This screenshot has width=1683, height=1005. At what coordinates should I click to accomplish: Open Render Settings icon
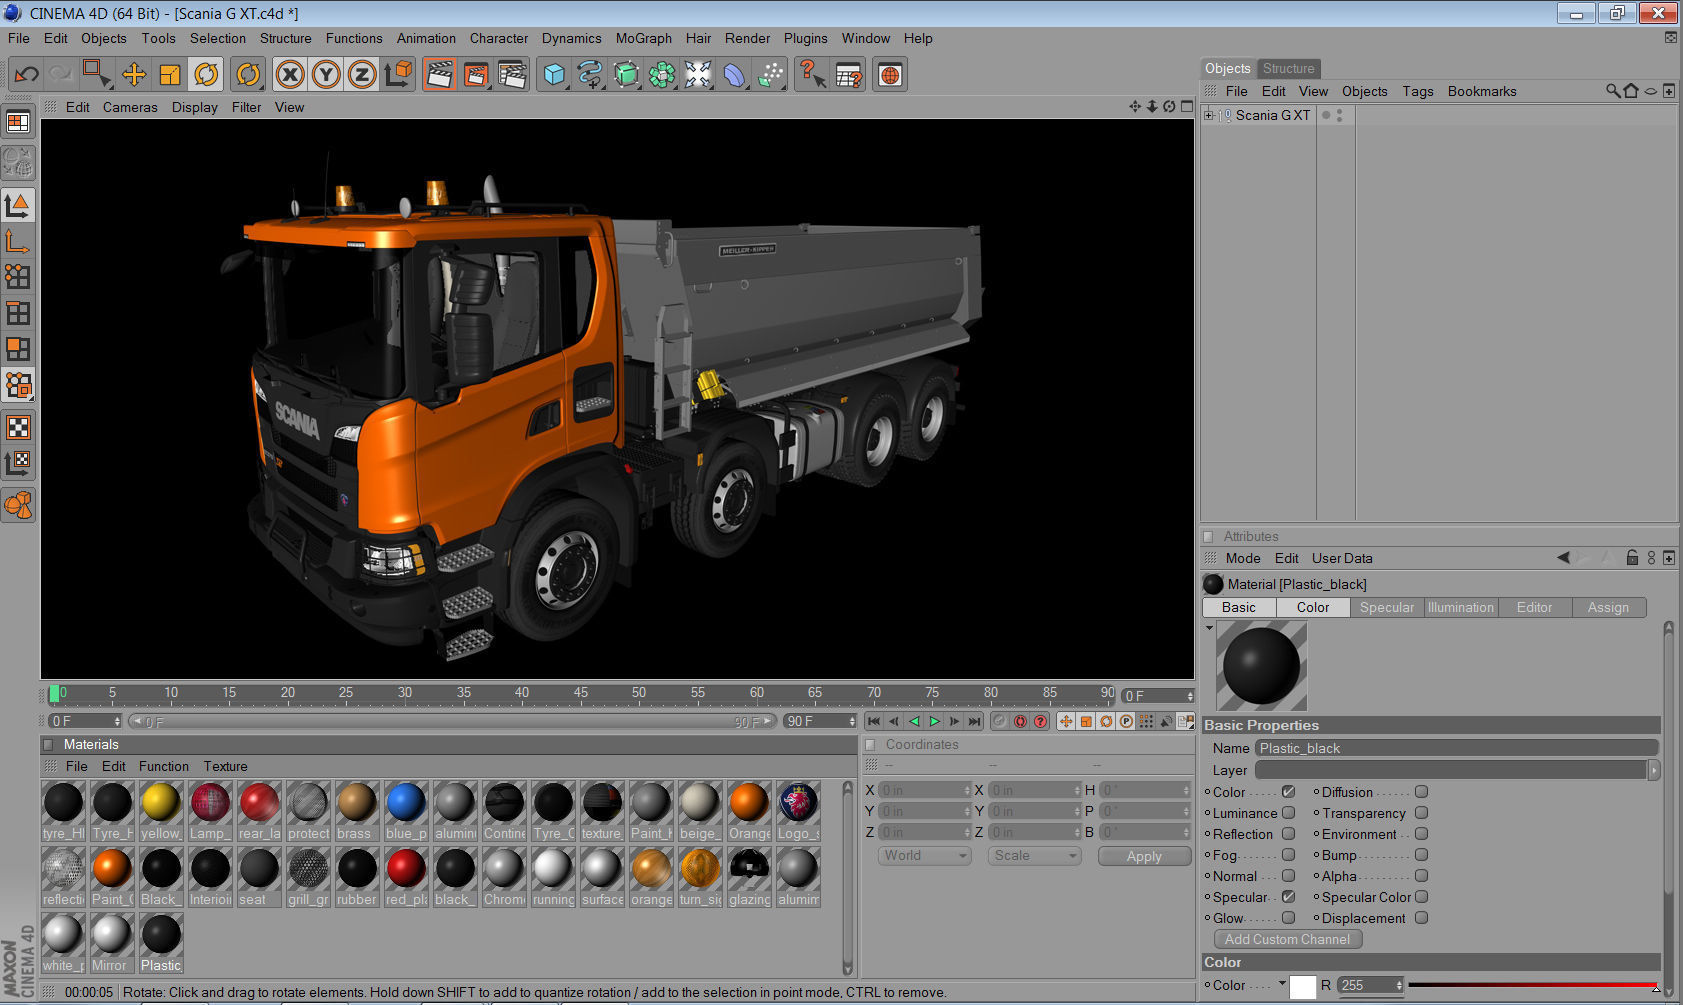tap(512, 74)
